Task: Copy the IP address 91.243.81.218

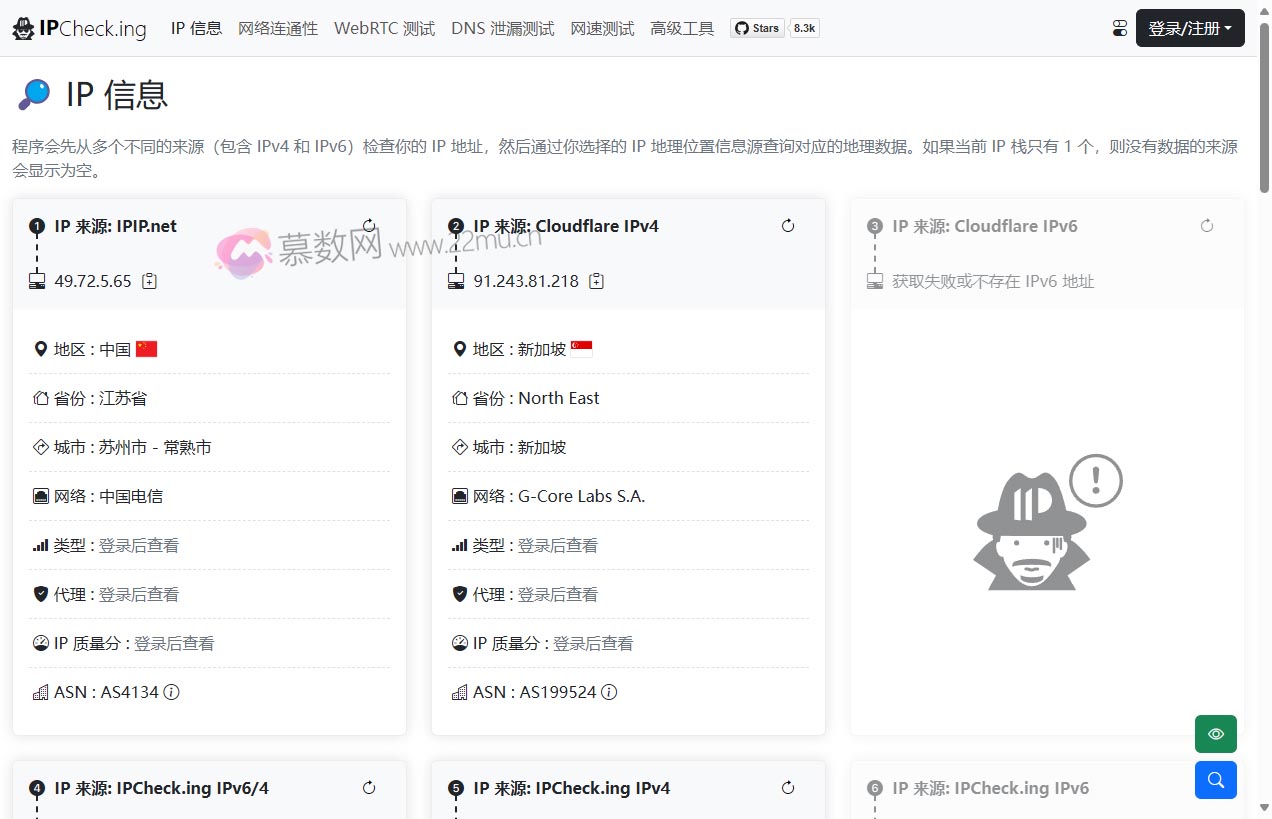Action: (x=597, y=281)
